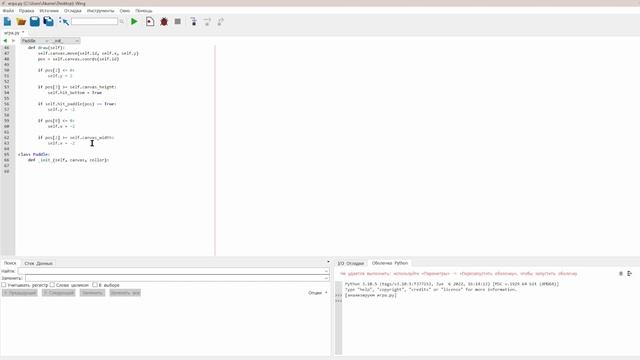Image resolution: width=640 pixels, height=360 pixels.
Task: Stop execution with the gray square icon
Action: point(178,21)
